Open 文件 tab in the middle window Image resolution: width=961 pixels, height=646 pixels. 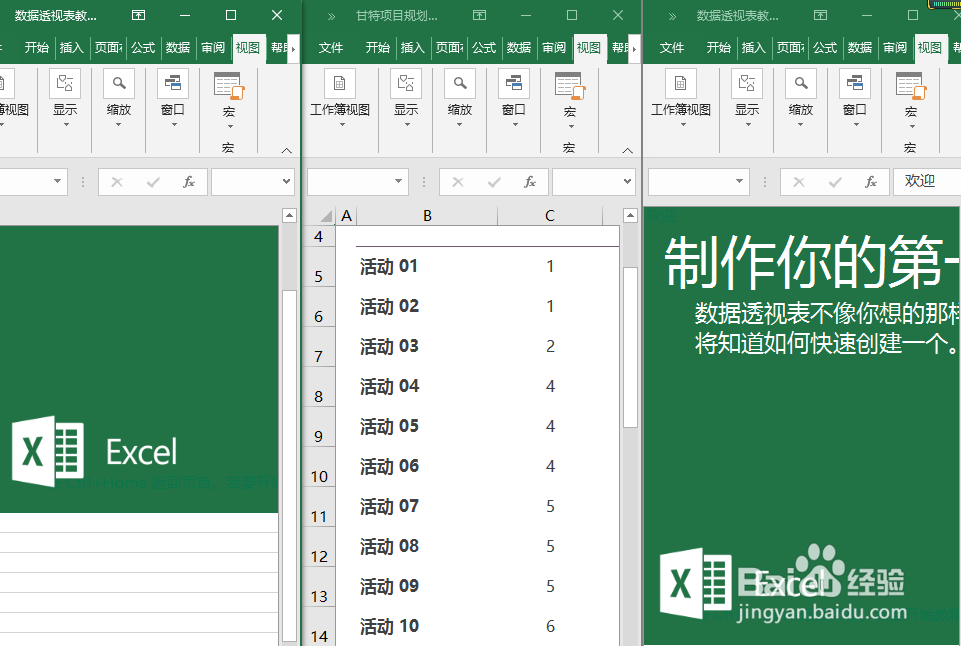(x=331, y=48)
